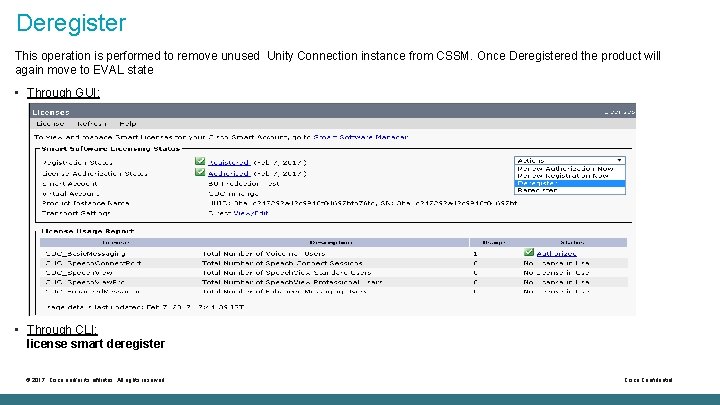The height and width of the screenshot is (405, 720).
Task: Click the usage details last updated line
Action: 144,307
